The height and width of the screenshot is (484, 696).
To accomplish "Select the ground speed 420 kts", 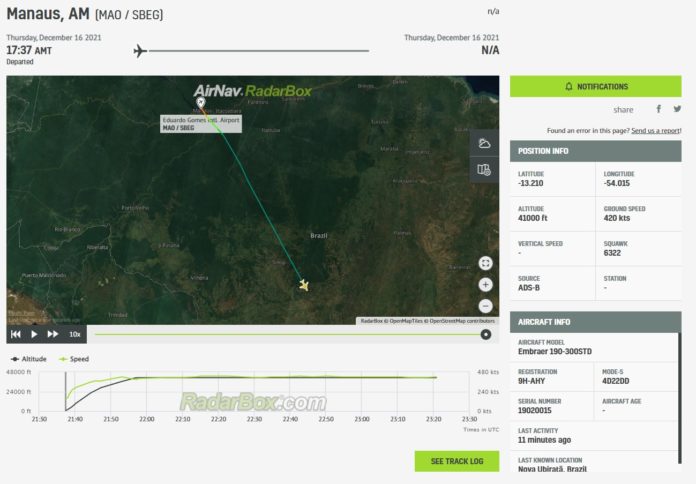I will coord(617,218).
